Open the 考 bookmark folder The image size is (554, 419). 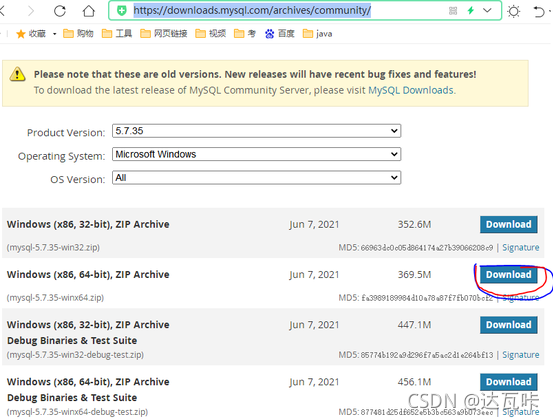244,34
